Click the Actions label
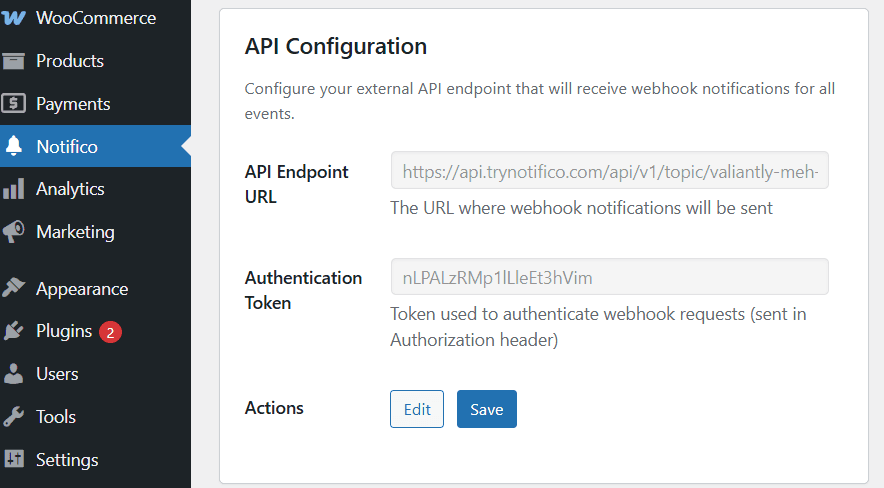Viewport: 884px width, 488px height. click(274, 407)
